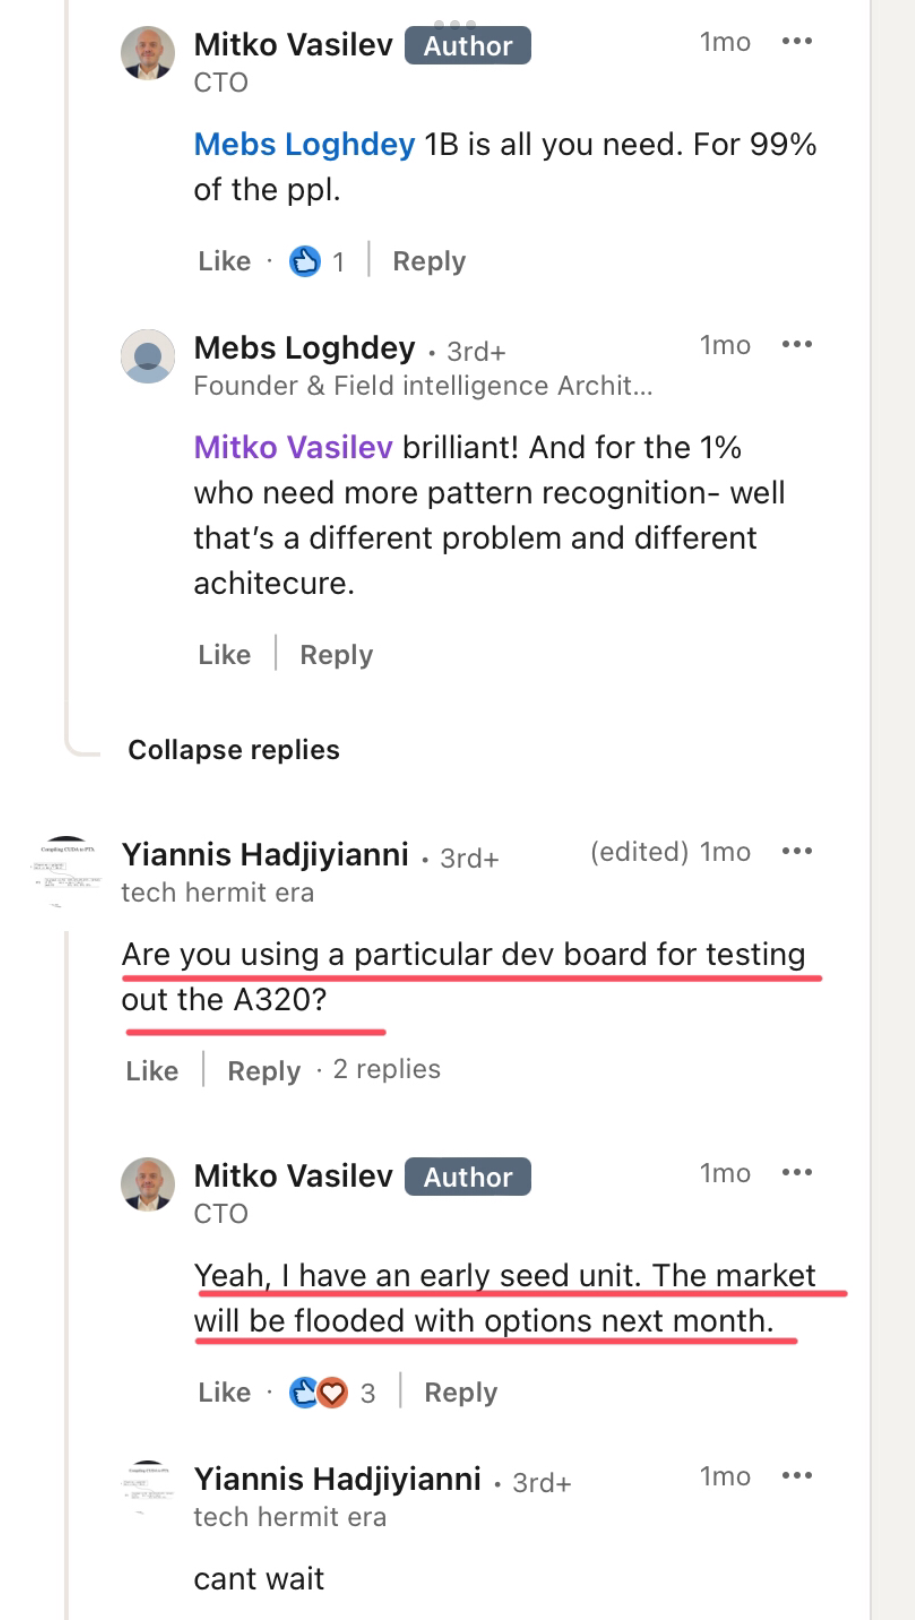Open more options on the "cant wait" reply

tap(797, 1476)
